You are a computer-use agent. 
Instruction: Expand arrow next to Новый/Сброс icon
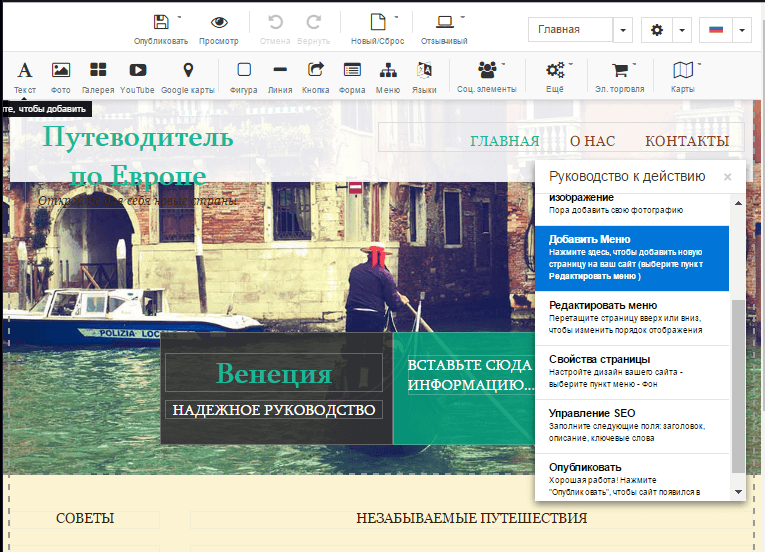click(x=396, y=17)
